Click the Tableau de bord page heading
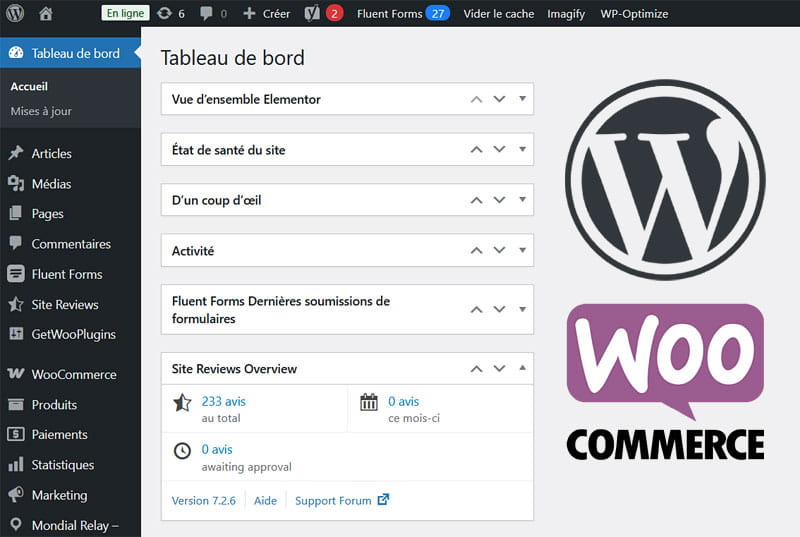 (x=233, y=58)
